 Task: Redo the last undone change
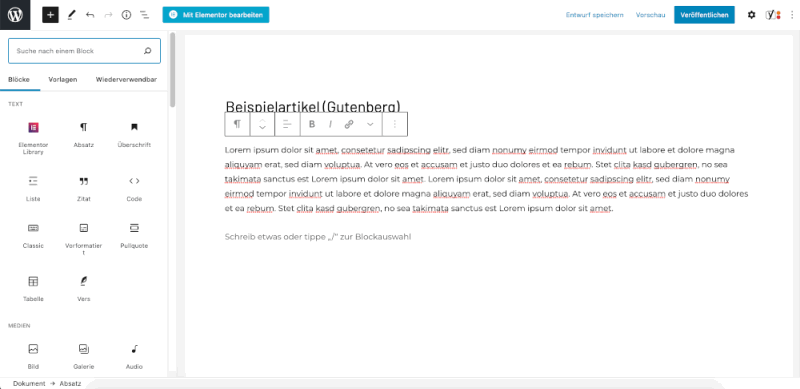[108, 15]
